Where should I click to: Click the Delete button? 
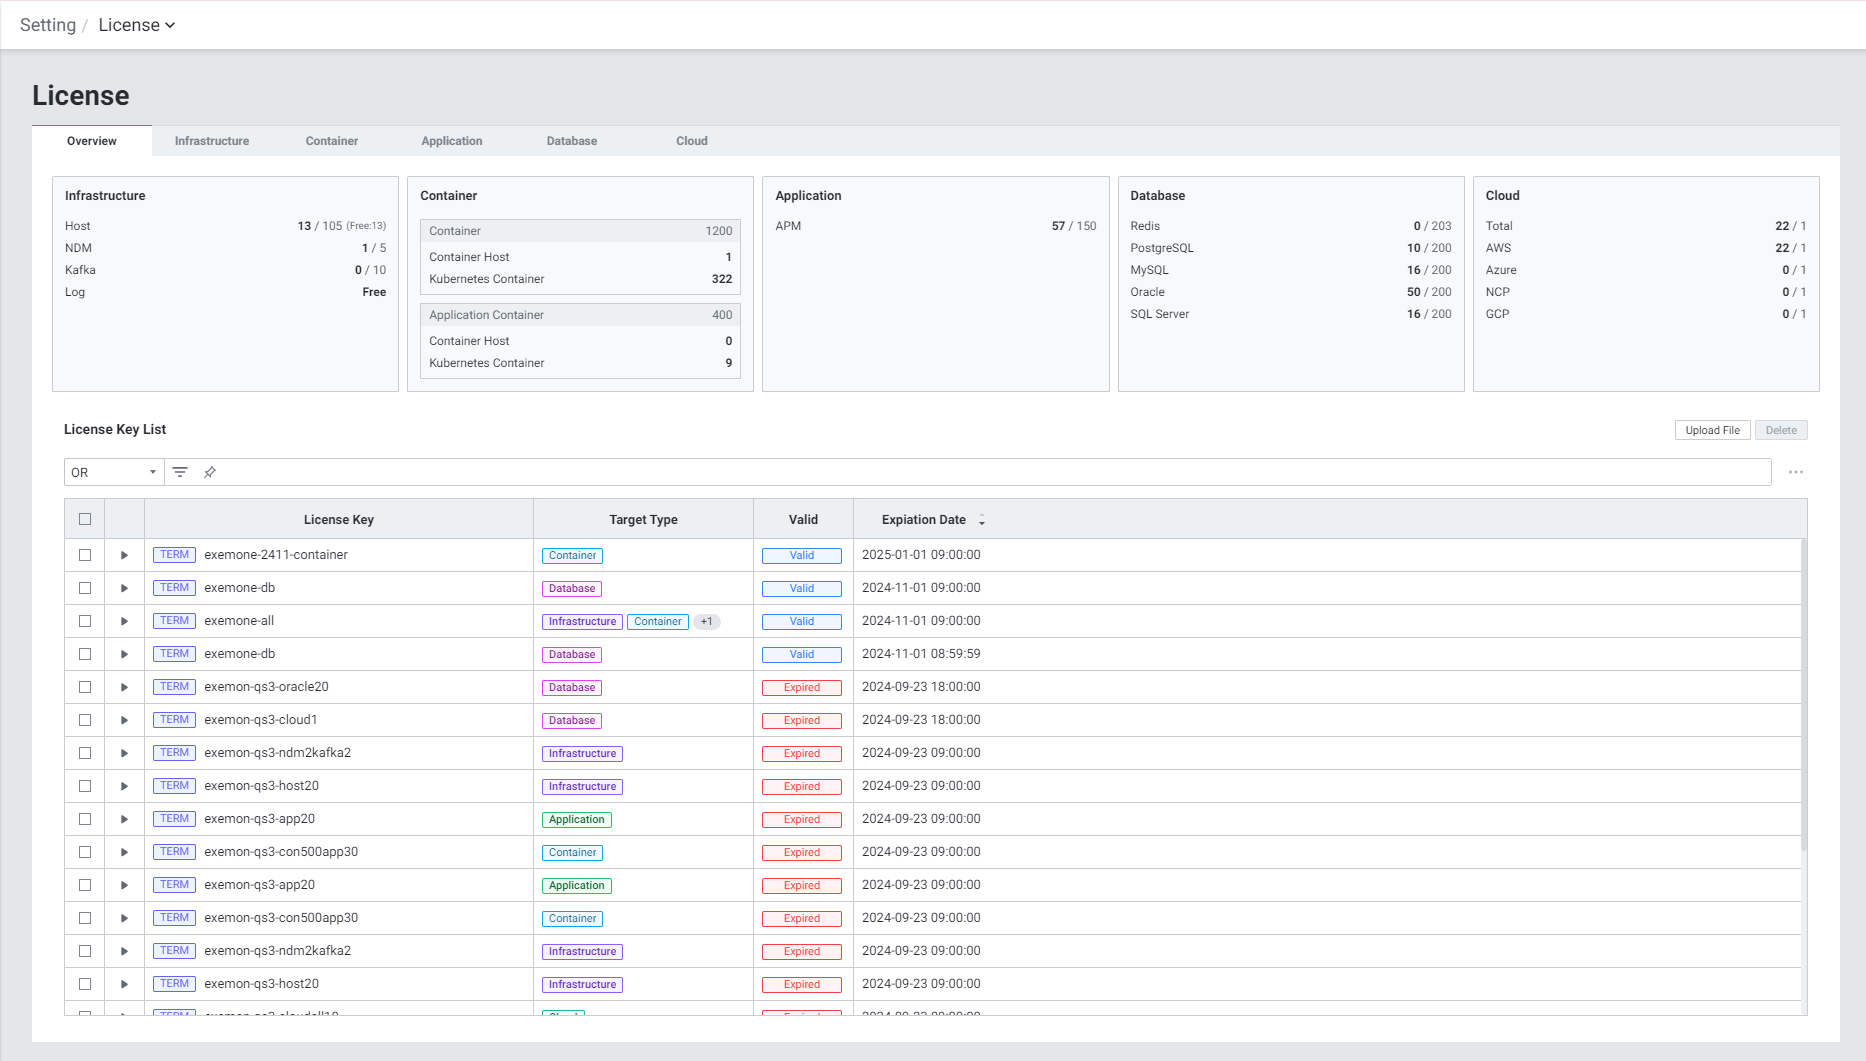click(1781, 430)
